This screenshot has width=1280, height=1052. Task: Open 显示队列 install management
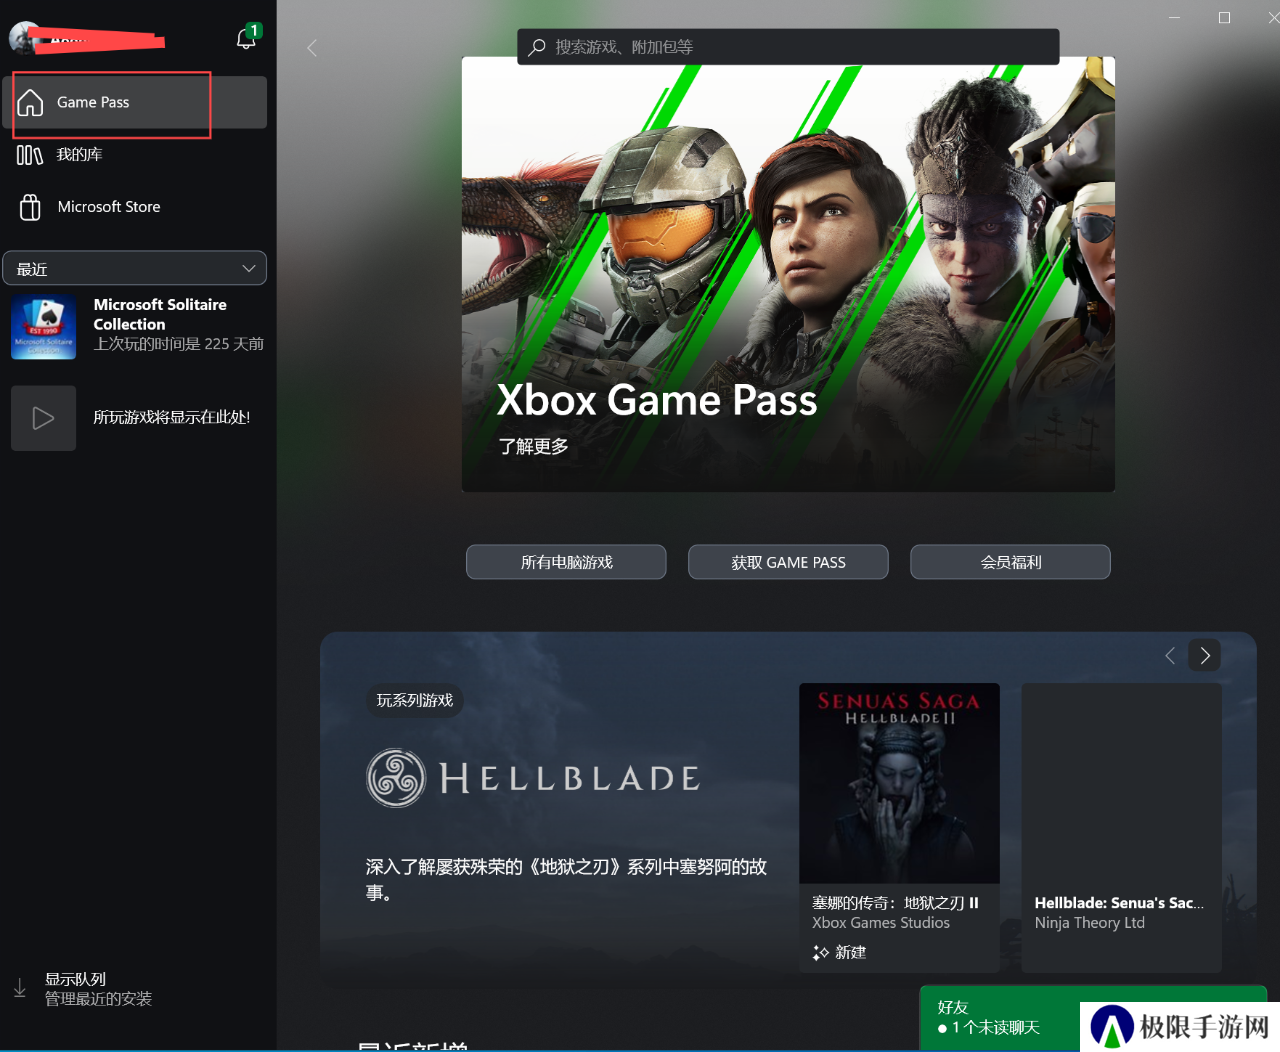(x=98, y=989)
